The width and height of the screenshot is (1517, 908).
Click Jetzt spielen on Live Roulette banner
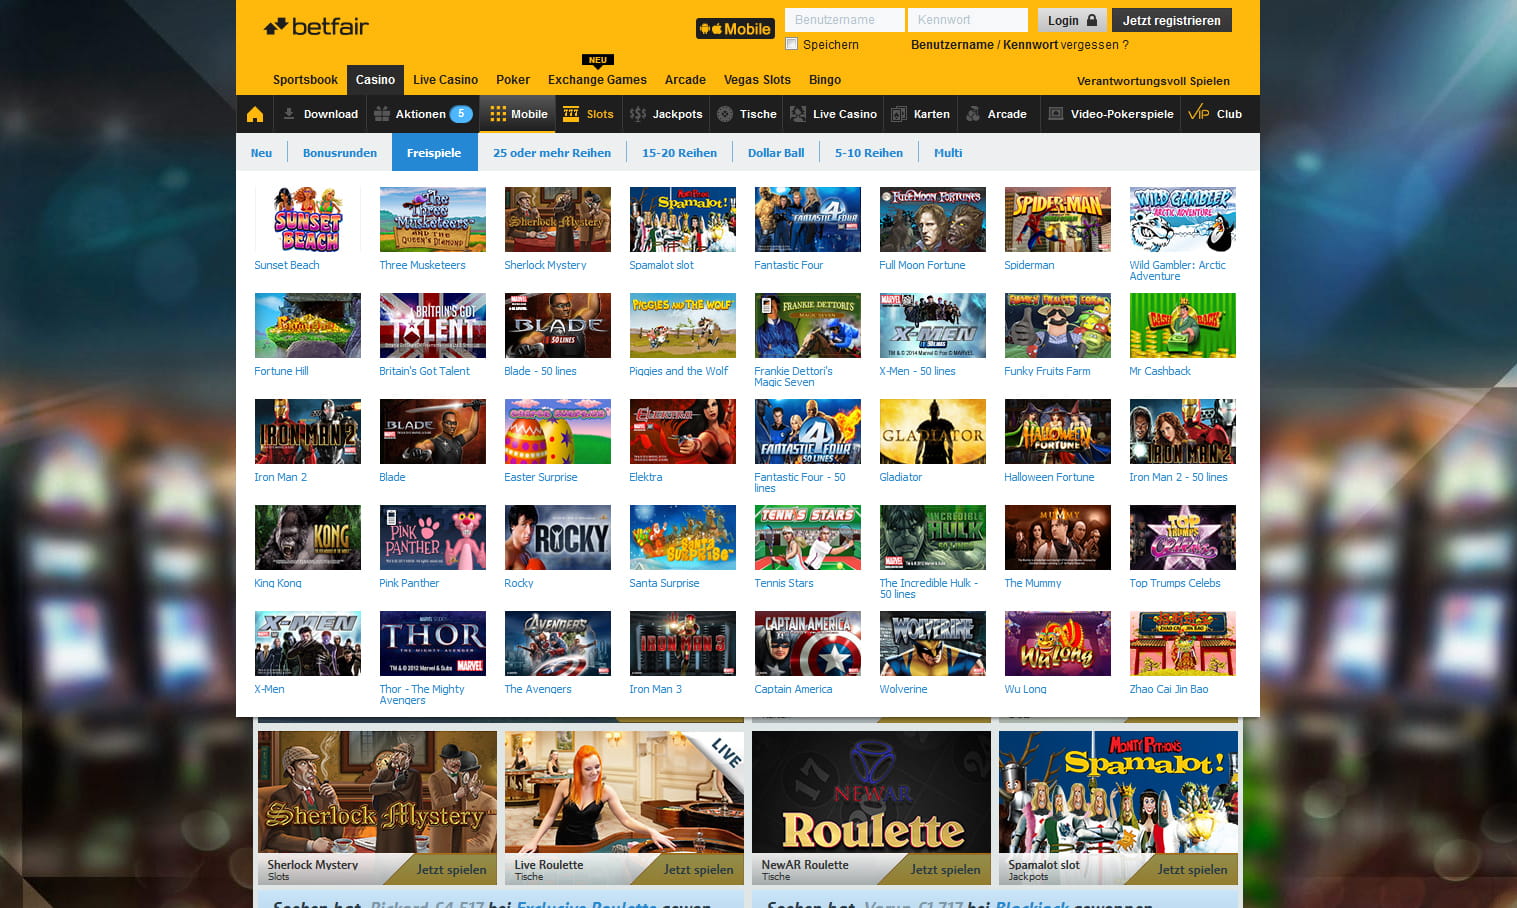pyautogui.click(x=698, y=870)
